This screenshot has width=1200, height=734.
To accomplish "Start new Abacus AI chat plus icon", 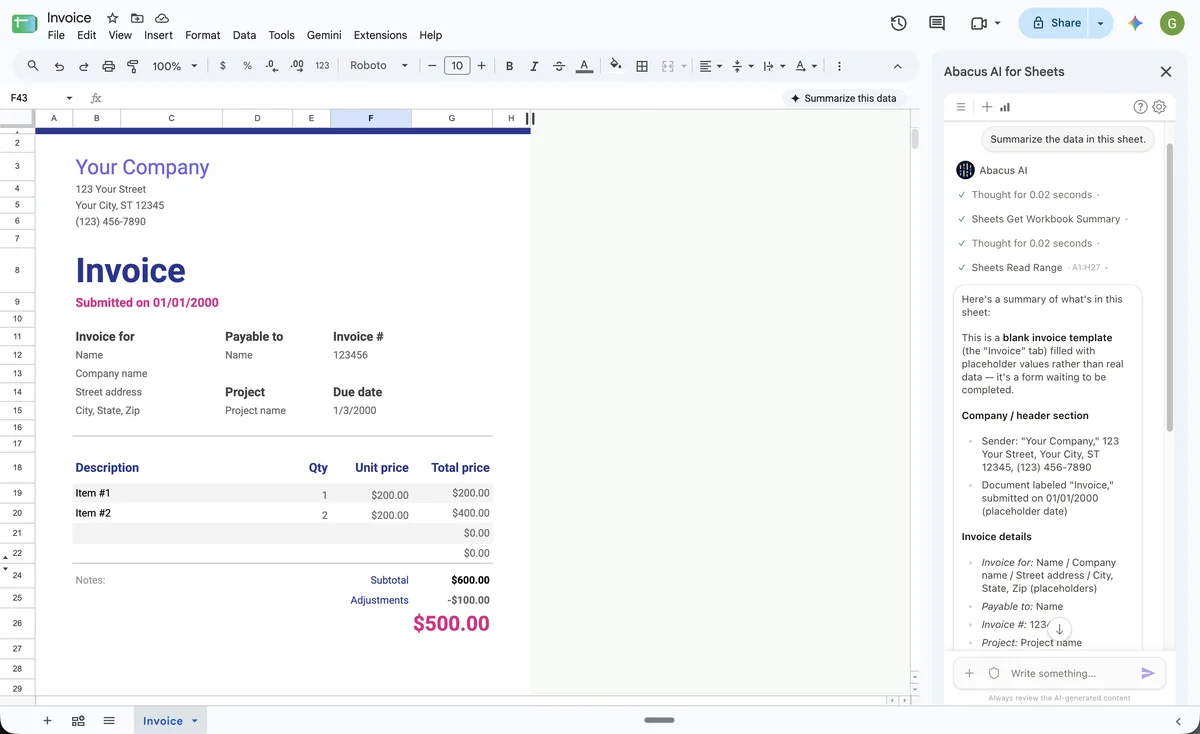I will coord(987,107).
